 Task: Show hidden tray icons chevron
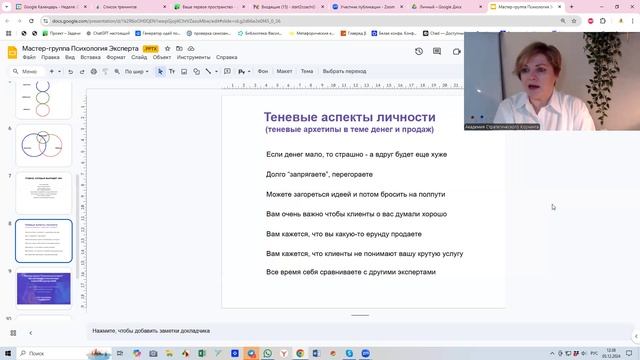(x=552, y=353)
